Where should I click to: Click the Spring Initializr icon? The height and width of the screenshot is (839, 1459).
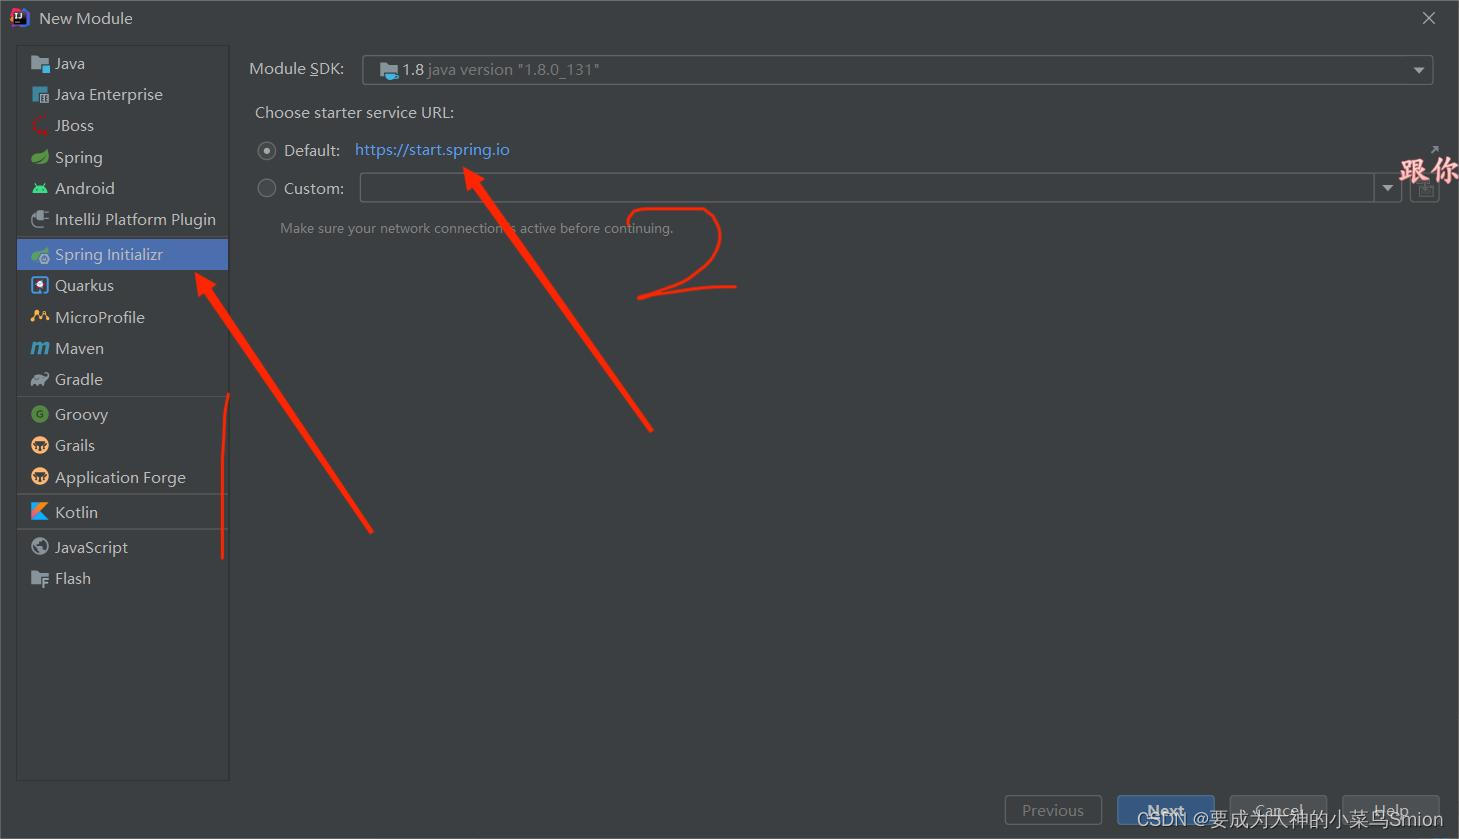click(40, 255)
